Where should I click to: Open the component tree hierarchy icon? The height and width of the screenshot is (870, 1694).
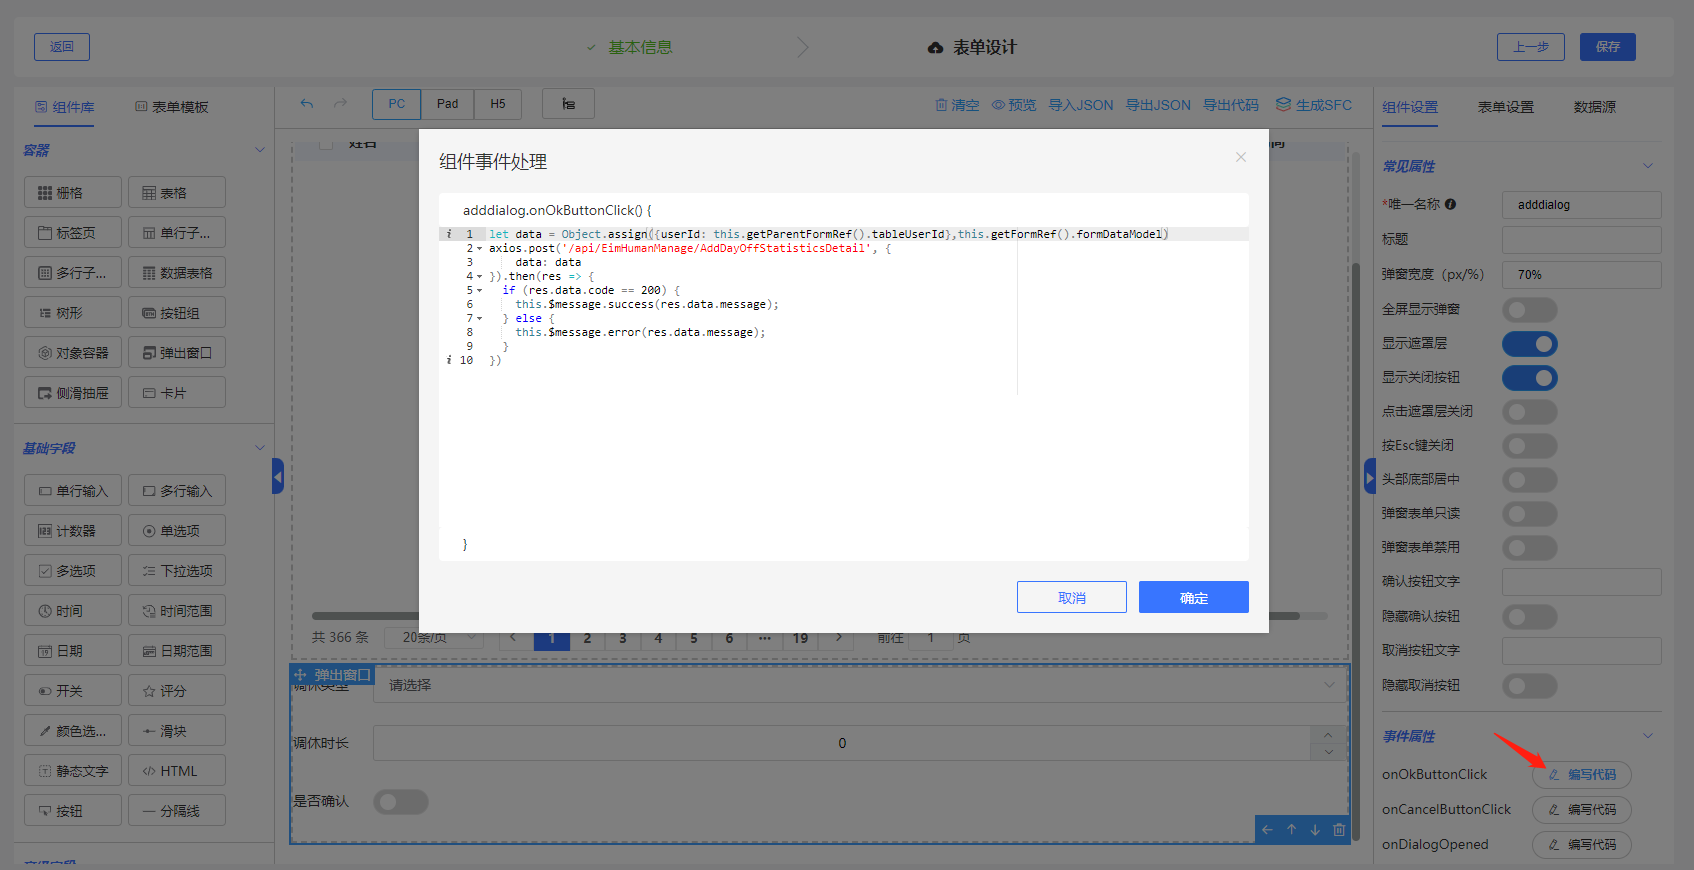tap(568, 104)
